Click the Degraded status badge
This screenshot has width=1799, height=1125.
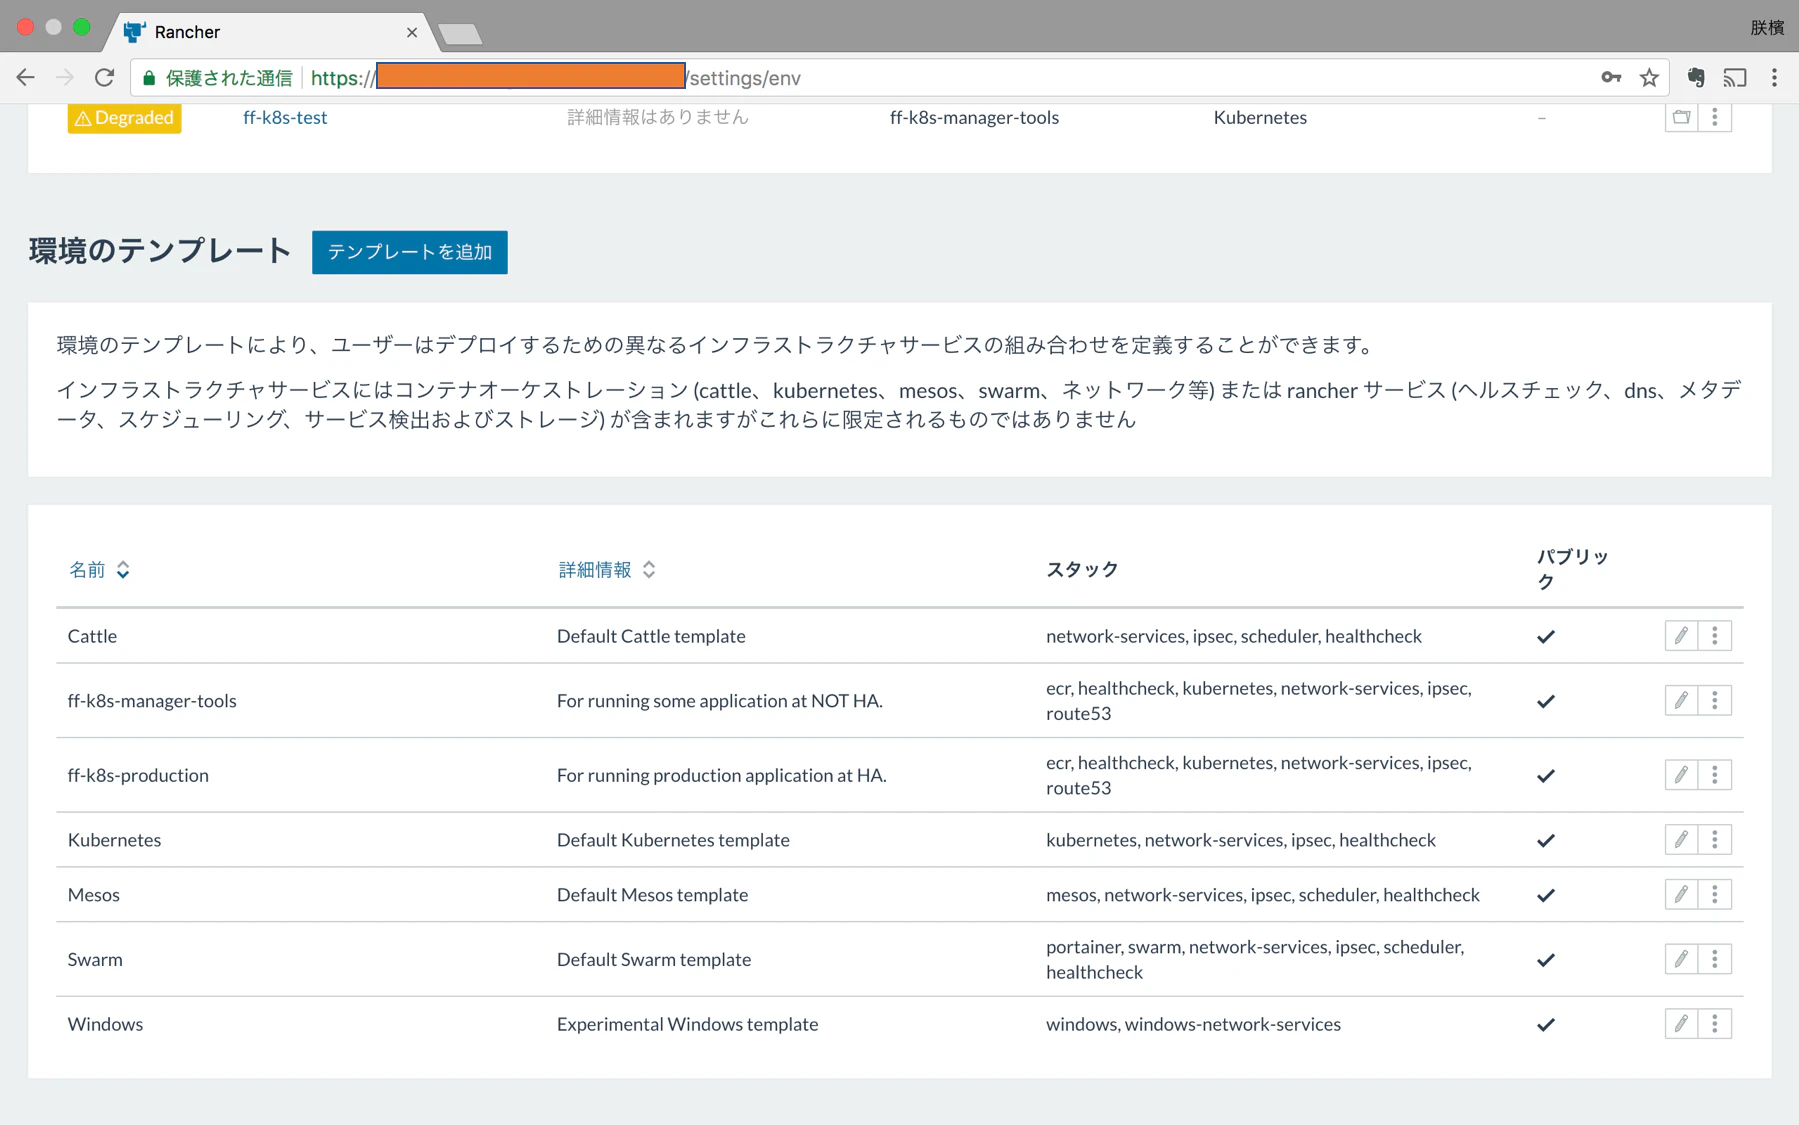(124, 118)
